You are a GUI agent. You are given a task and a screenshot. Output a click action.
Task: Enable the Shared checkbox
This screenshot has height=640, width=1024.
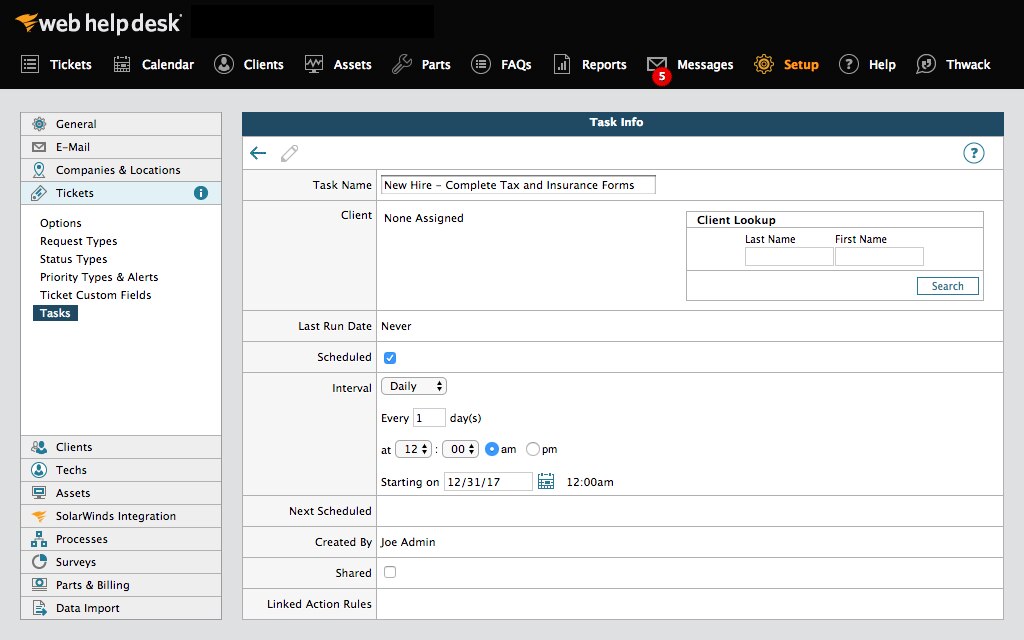(x=389, y=572)
